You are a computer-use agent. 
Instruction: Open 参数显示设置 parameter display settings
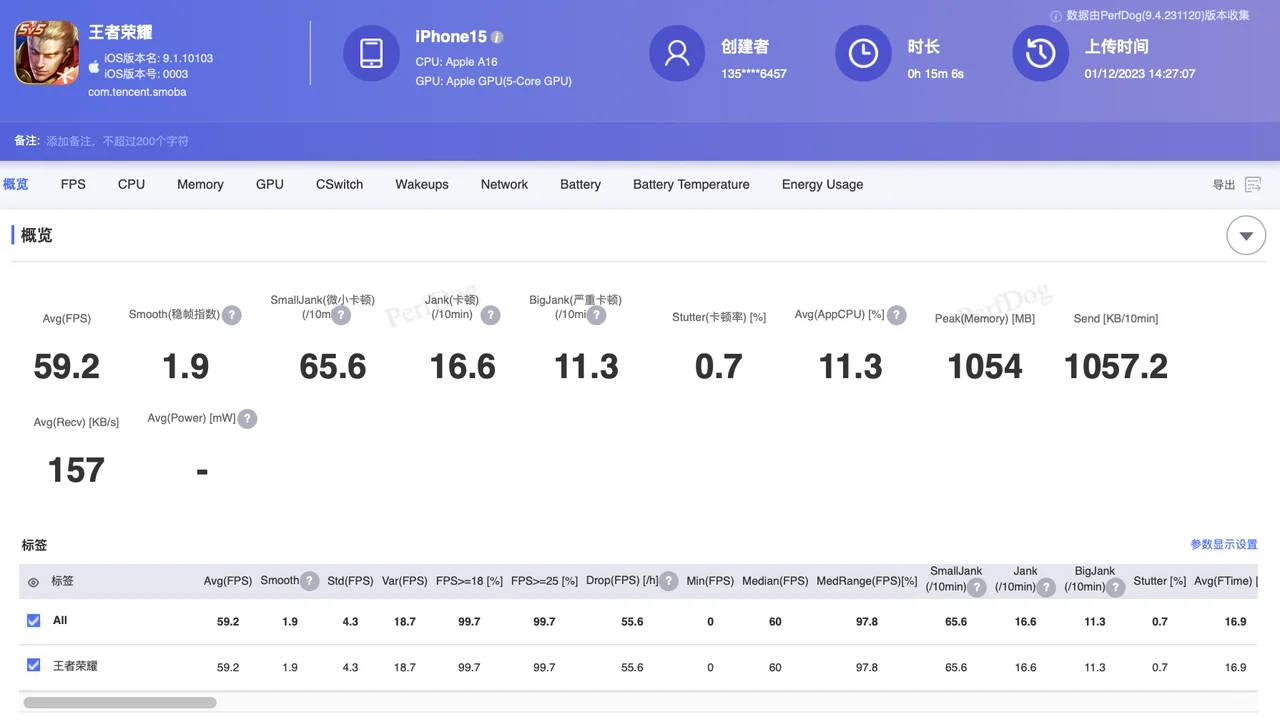(x=1223, y=545)
